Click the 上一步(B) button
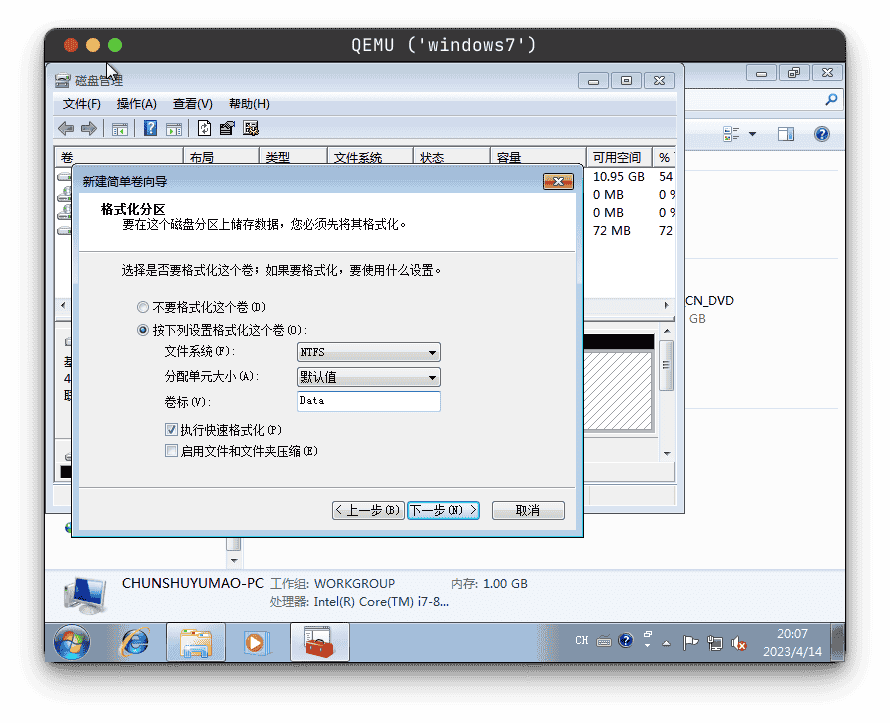Image resolution: width=890 pixels, height=723 pixels. 368,510
